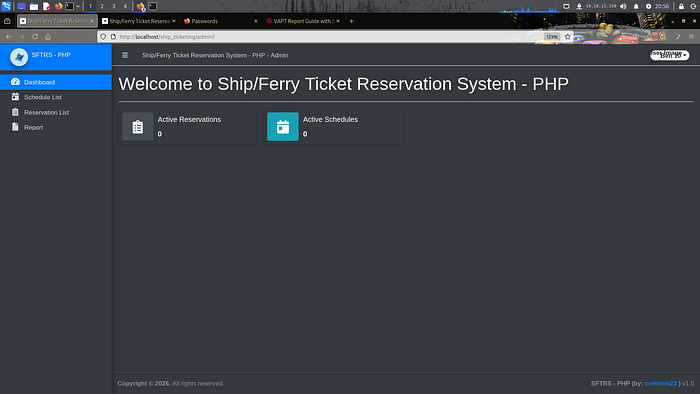Open the logout session icon

point(693,6)
